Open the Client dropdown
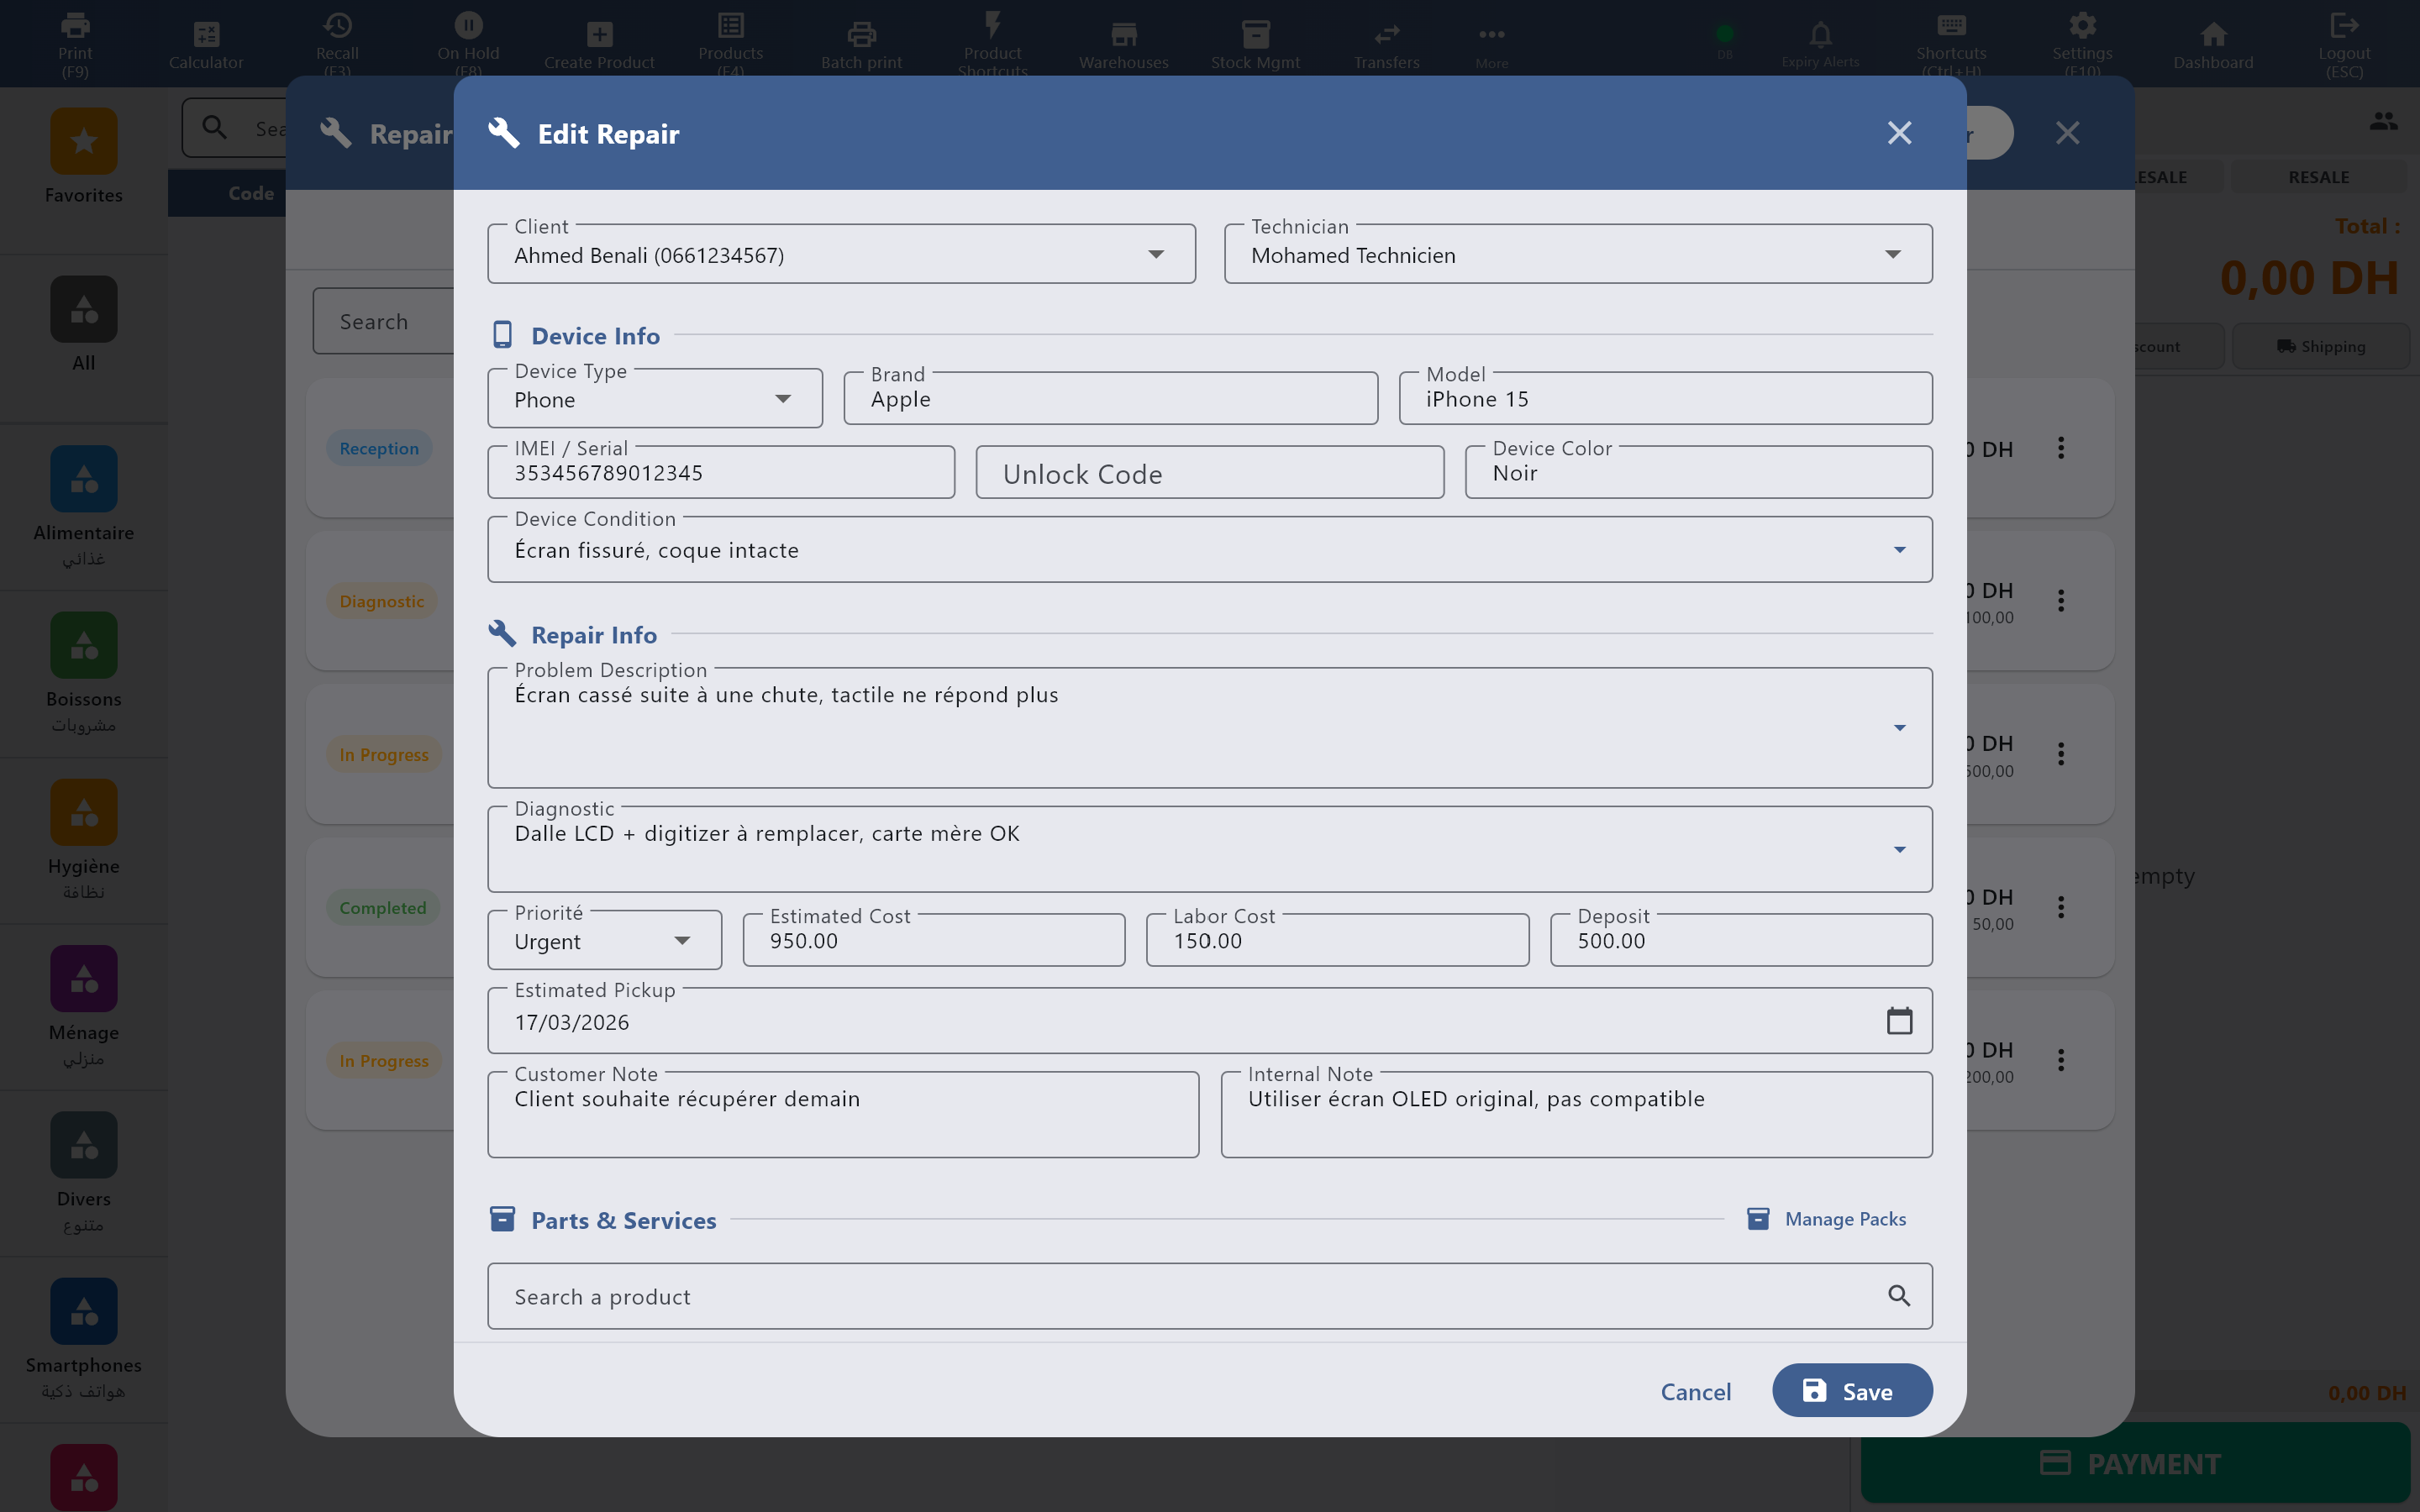This screenshot has width=2420, height=1512. click(1156, 254)
